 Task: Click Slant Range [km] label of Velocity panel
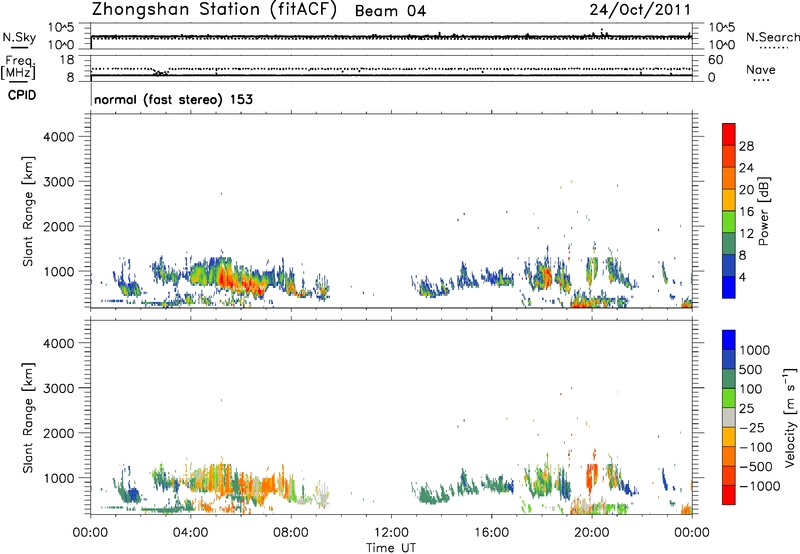28,418
